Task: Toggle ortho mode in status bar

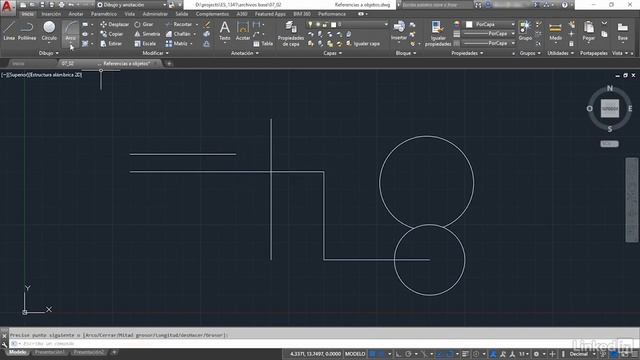Action: click(x=398, y=354)
